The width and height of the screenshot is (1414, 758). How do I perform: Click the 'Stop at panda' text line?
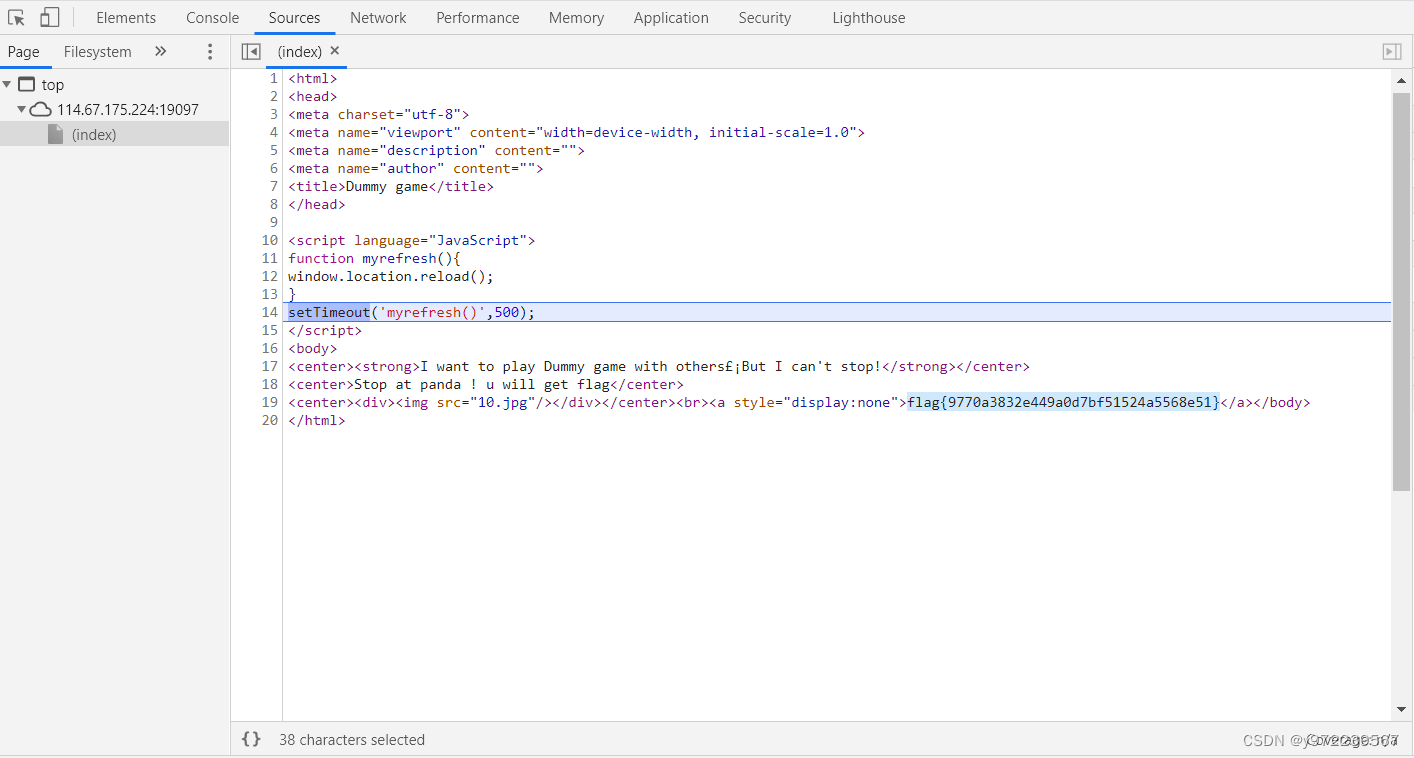486,384
